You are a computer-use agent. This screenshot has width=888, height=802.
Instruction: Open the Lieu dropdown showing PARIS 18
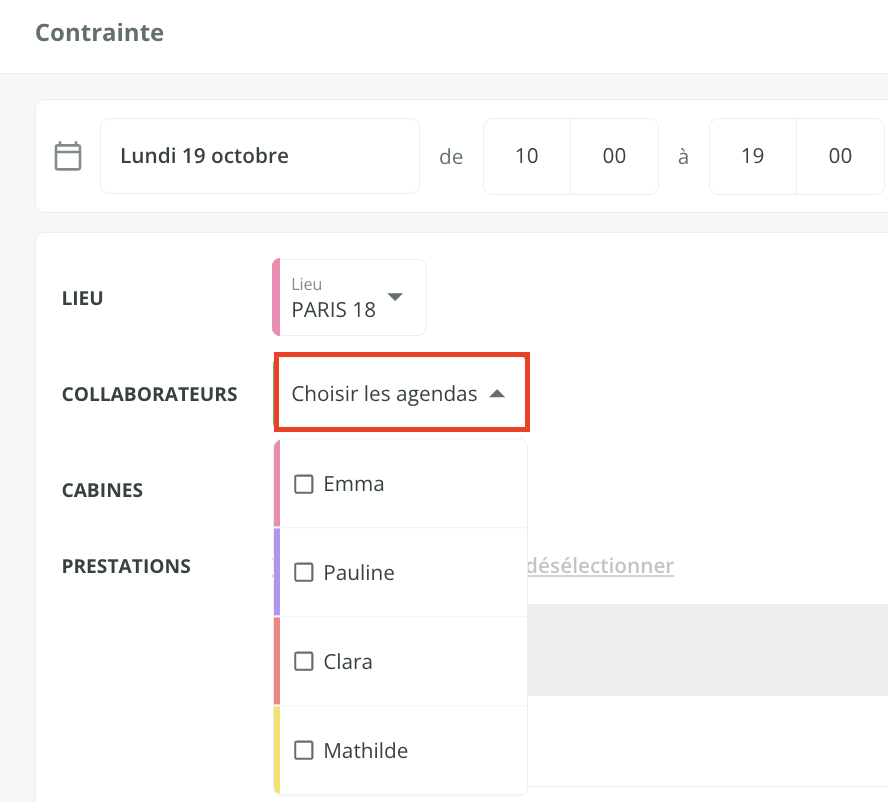349,298
